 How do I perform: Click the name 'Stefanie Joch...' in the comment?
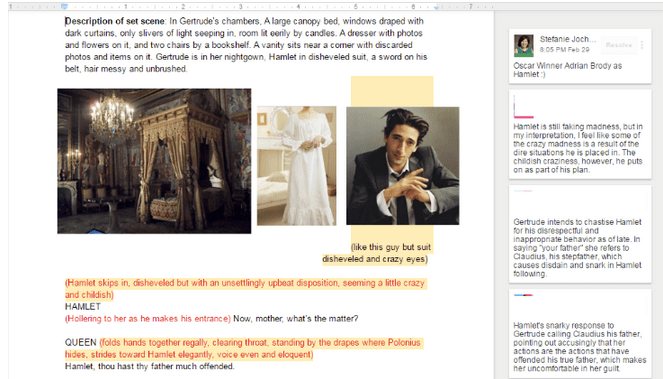tap(567, 39)
